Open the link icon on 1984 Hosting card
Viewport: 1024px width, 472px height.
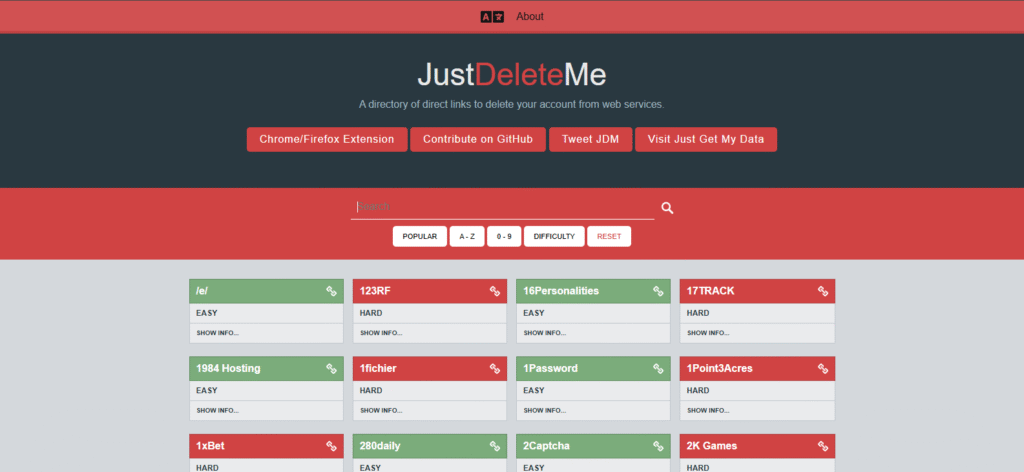click(x=331, y=368)
